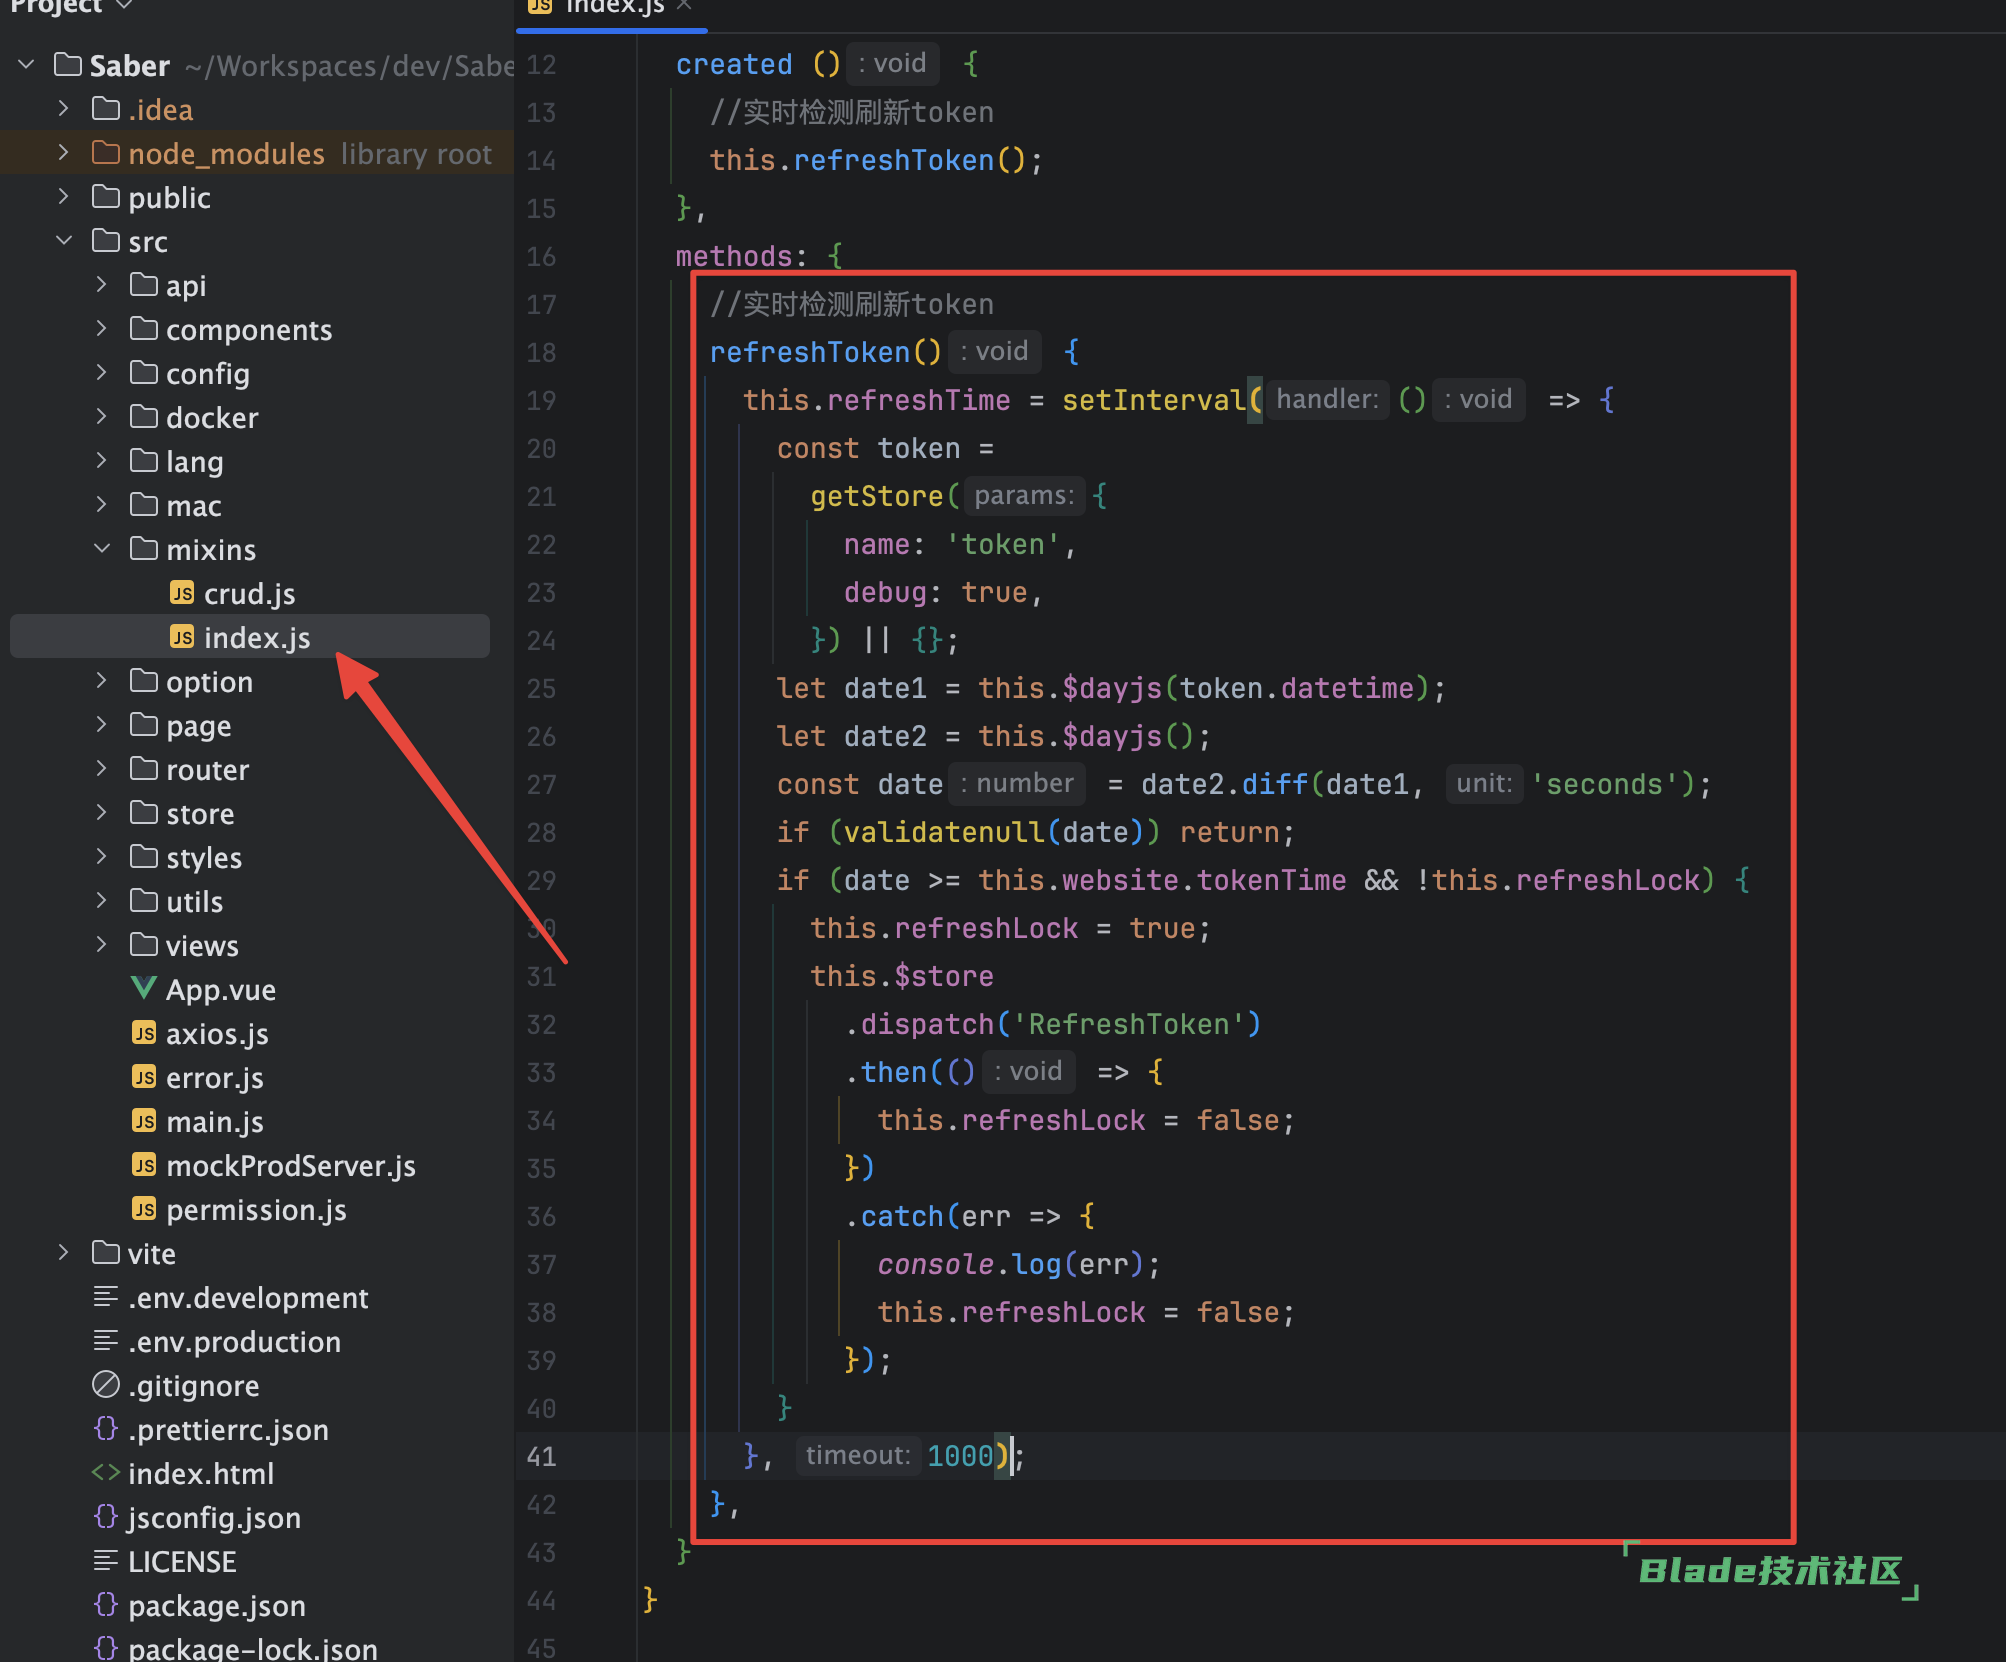Screen dimensions: 2006x1662
Task: Click the 'RefreshToken' dispatch string
Action: click(1129, 1024)
